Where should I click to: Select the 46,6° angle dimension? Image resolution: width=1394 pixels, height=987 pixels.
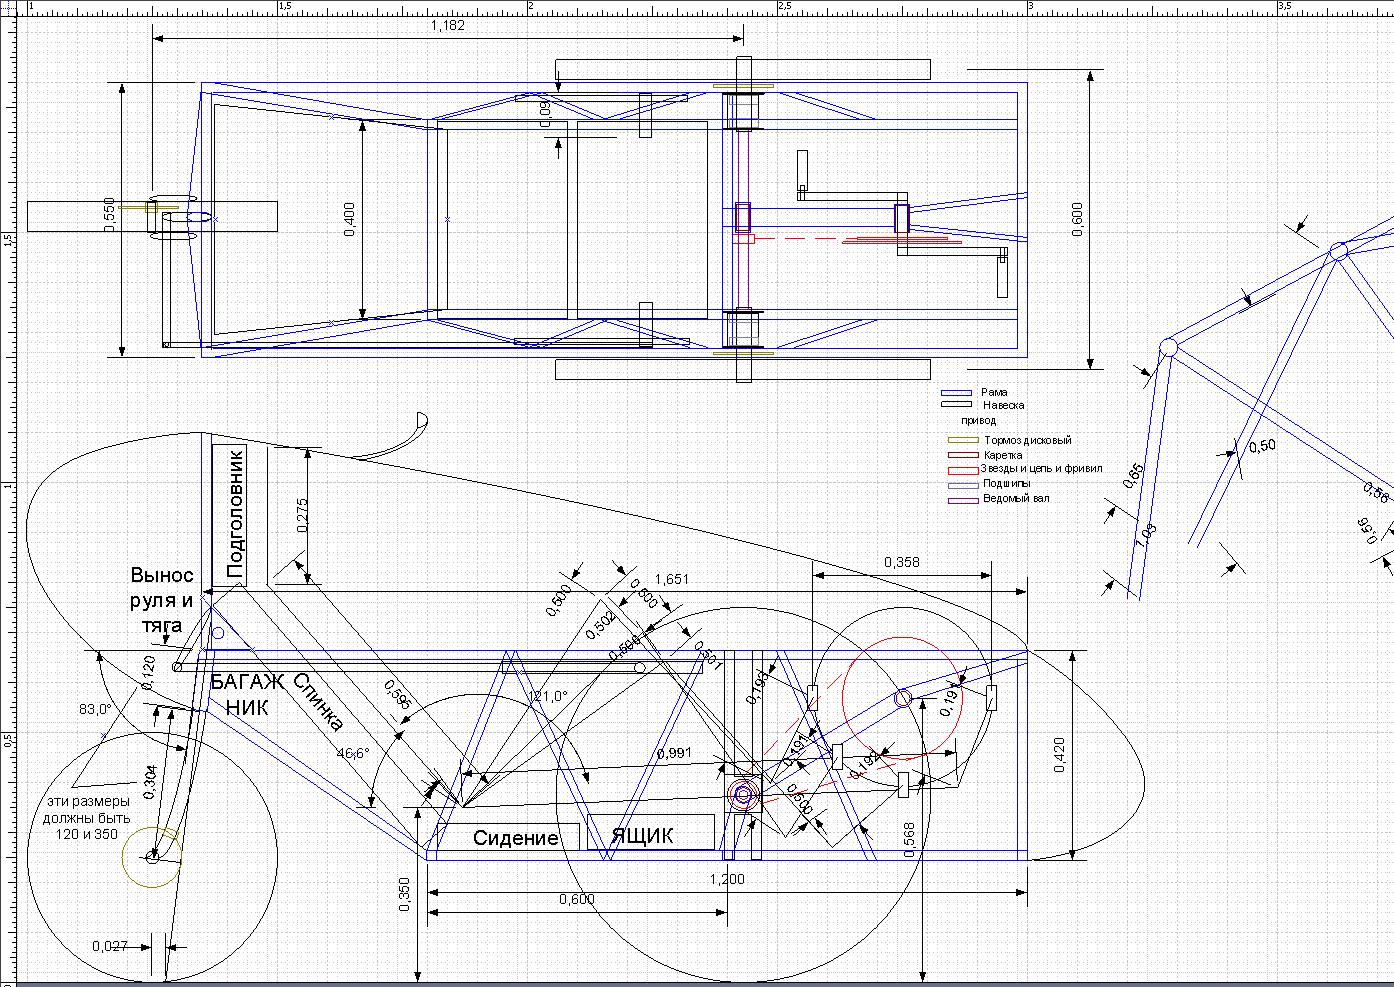352,753
